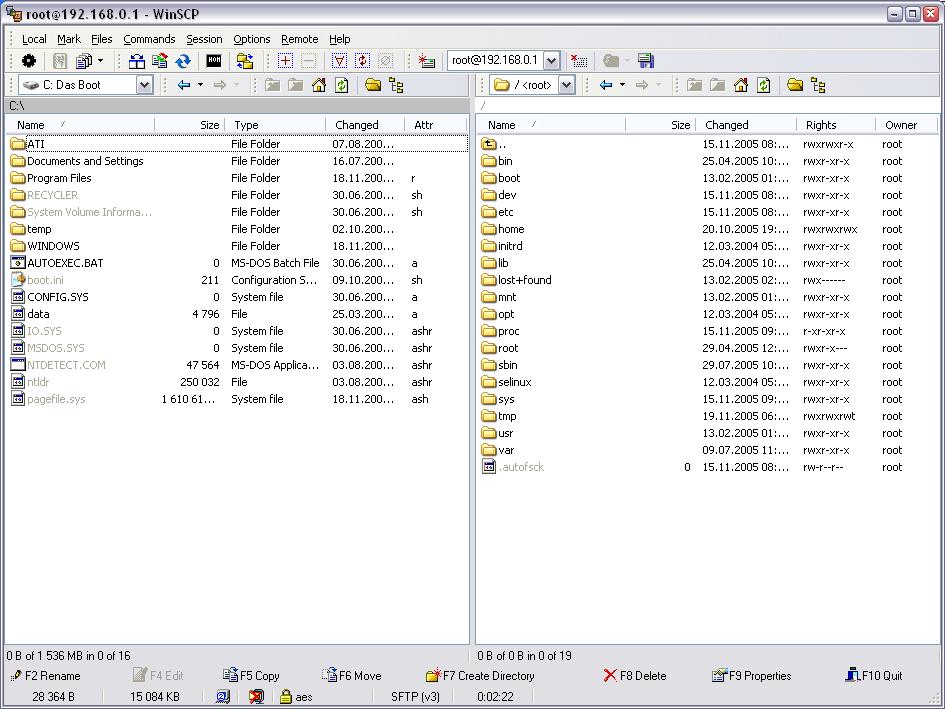
Task: Open the black terminal console icon
Action: [214, 61]
